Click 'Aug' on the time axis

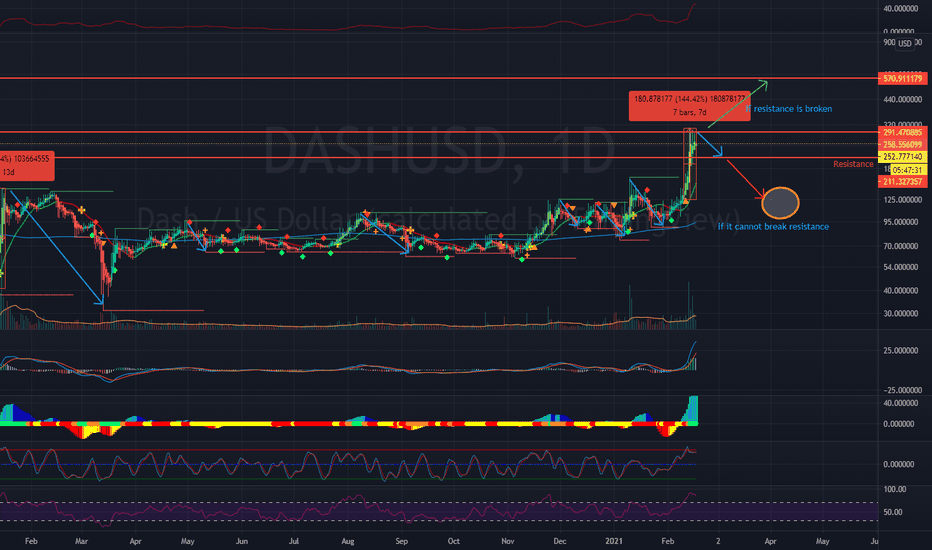(348, 541)
